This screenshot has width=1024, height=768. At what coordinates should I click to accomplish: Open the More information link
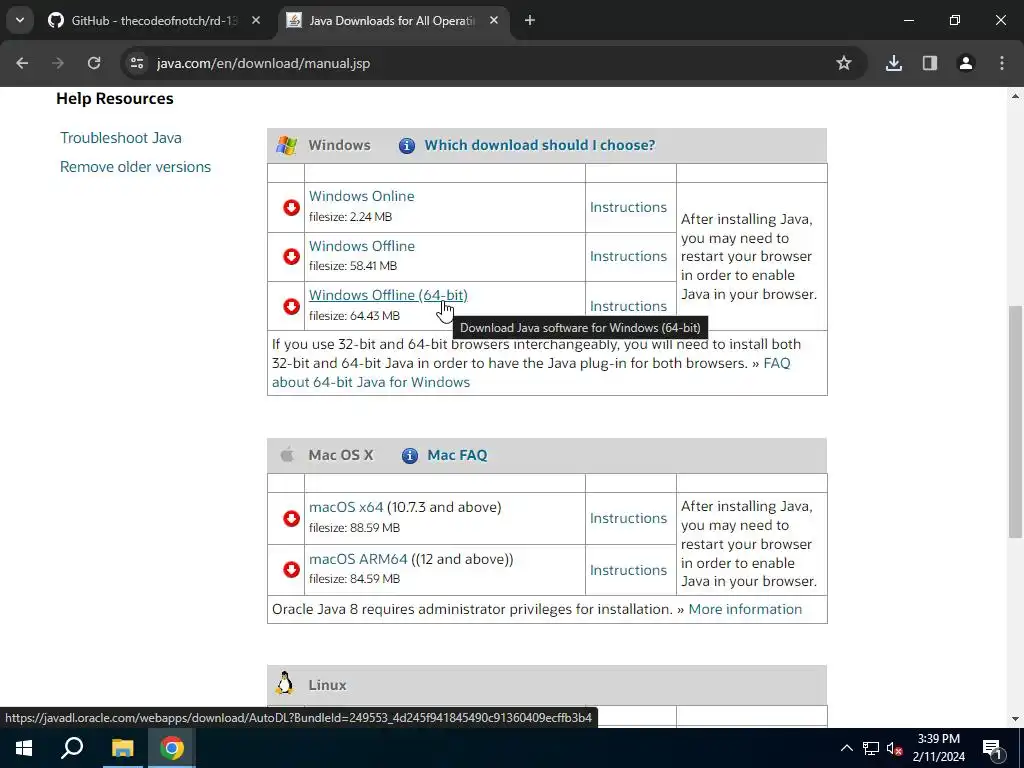745,609
